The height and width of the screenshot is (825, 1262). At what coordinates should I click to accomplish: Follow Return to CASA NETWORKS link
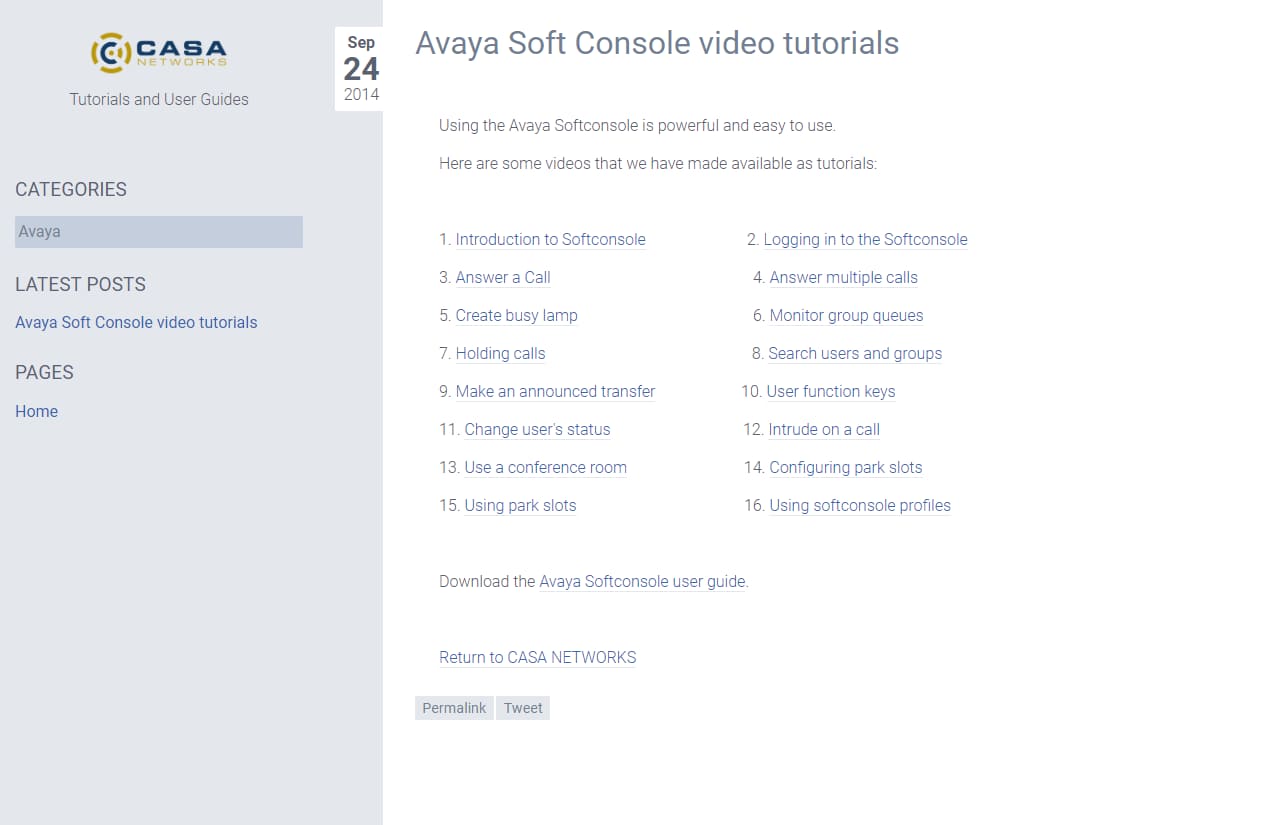[x=537, y=658]
